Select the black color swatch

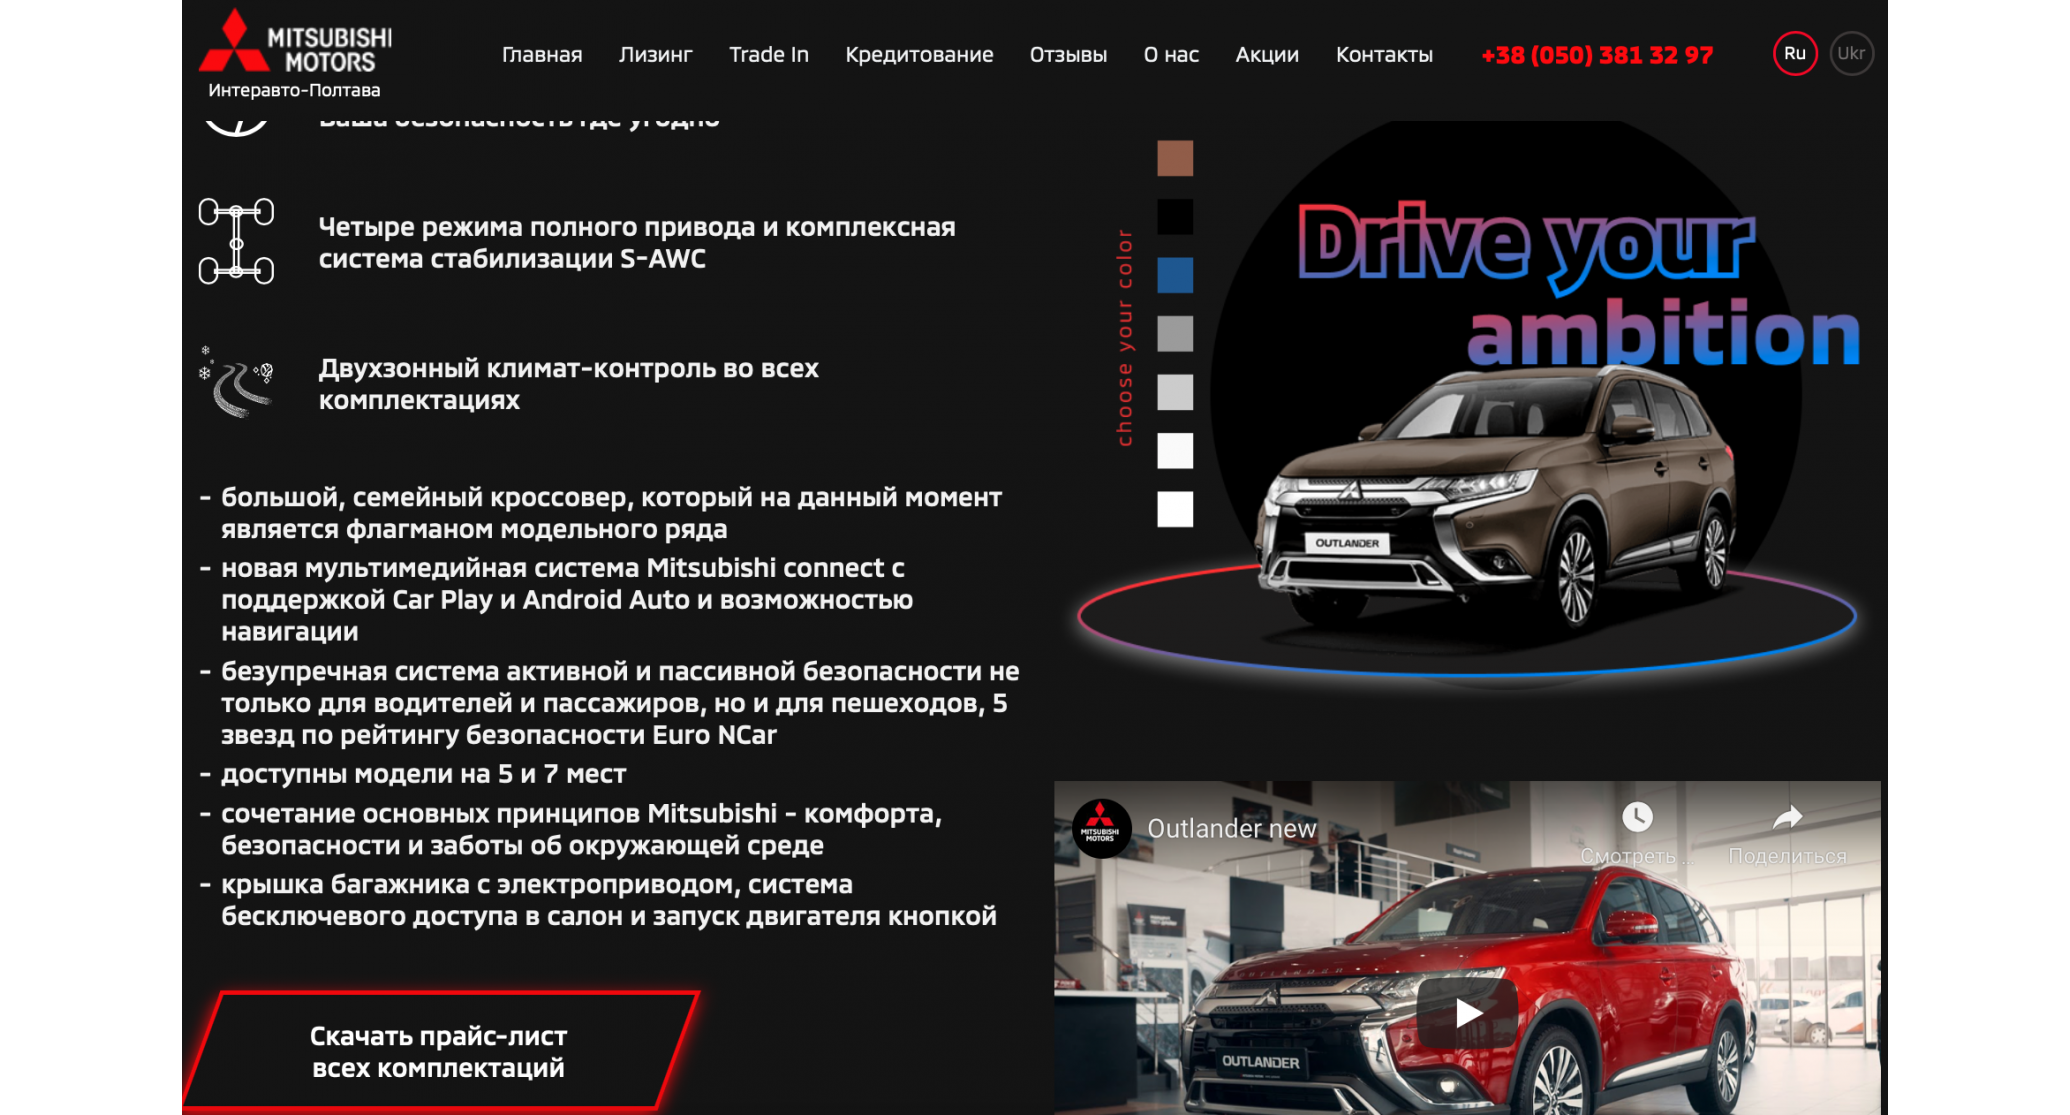click(1175, 216)
